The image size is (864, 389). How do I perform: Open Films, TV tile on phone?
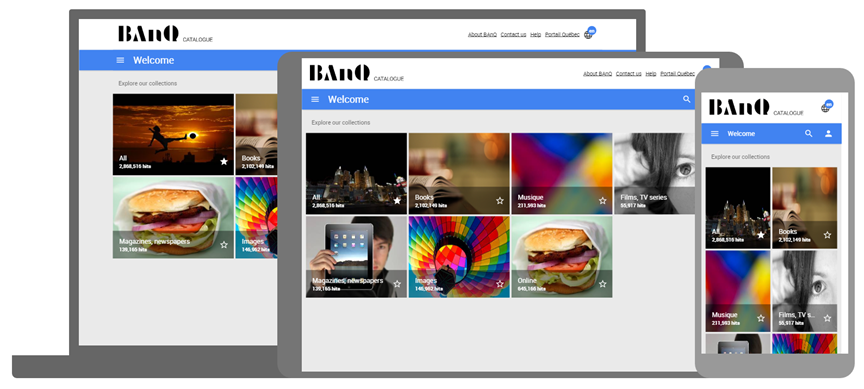804,291
